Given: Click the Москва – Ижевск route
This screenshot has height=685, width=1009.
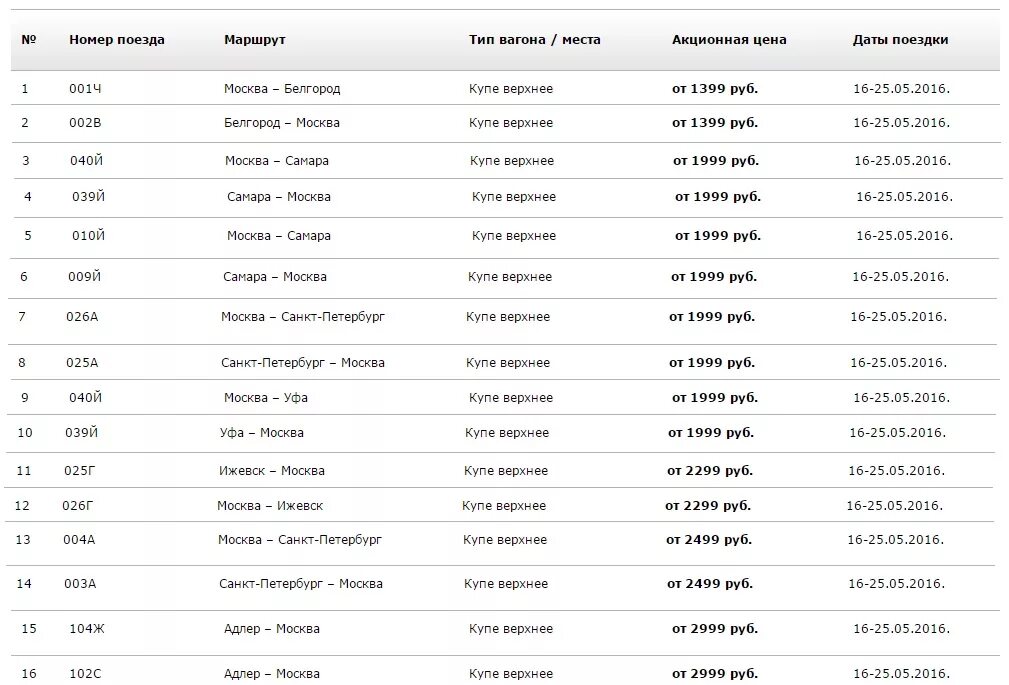Looking at the screenshot, I should (270, 506).
